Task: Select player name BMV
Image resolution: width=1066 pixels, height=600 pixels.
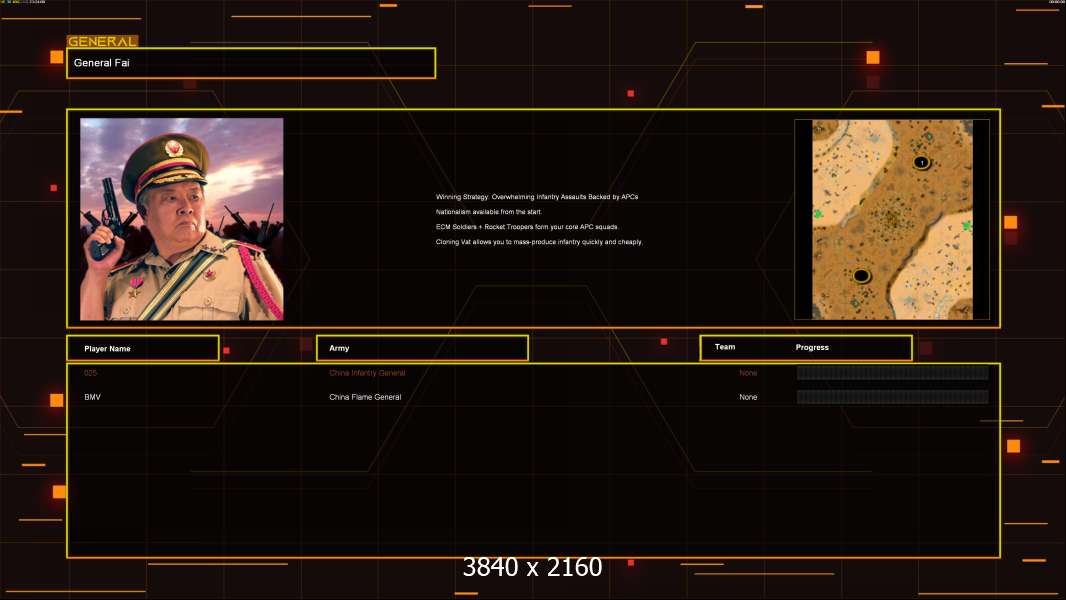Action: coord(92,397)
